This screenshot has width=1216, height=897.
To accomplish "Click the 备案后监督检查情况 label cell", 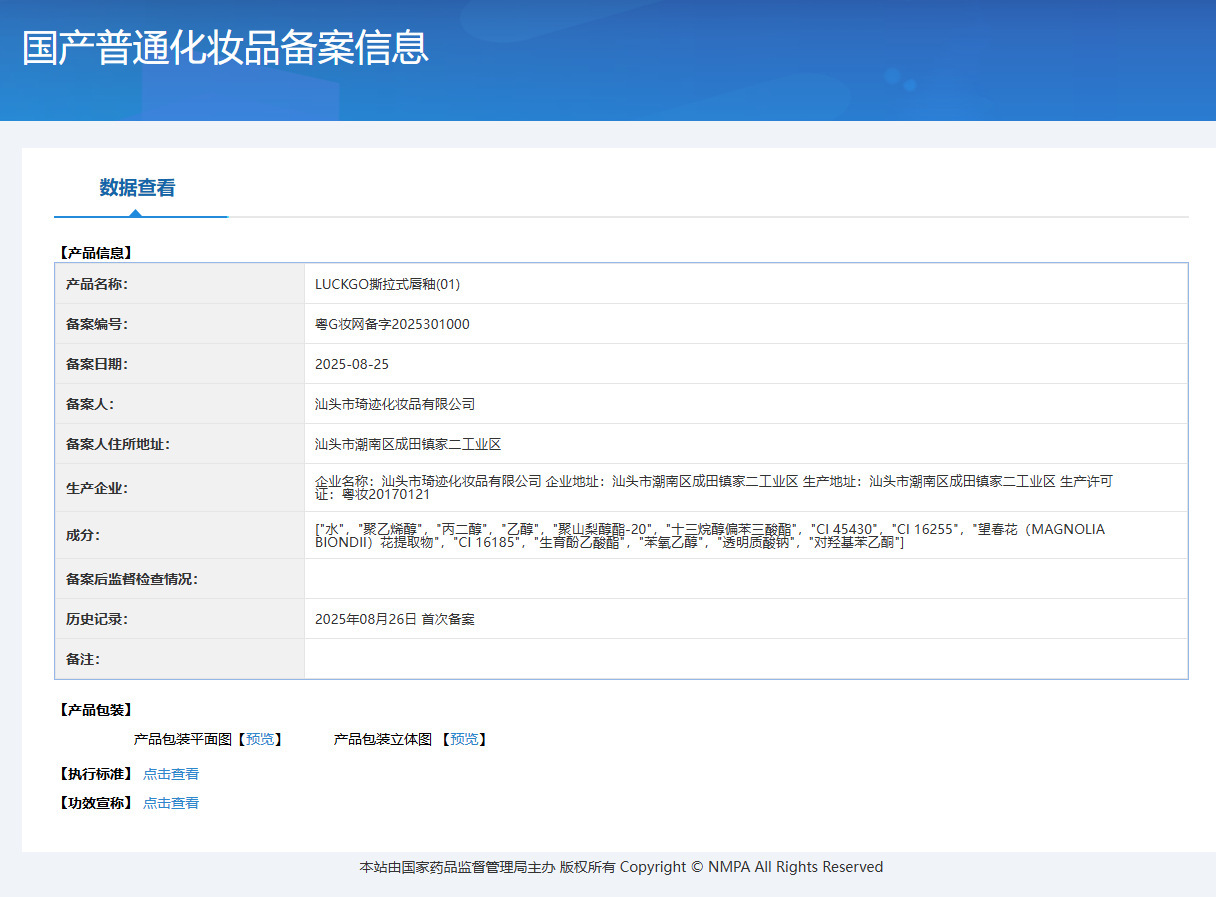I will [x=180, y=579].
